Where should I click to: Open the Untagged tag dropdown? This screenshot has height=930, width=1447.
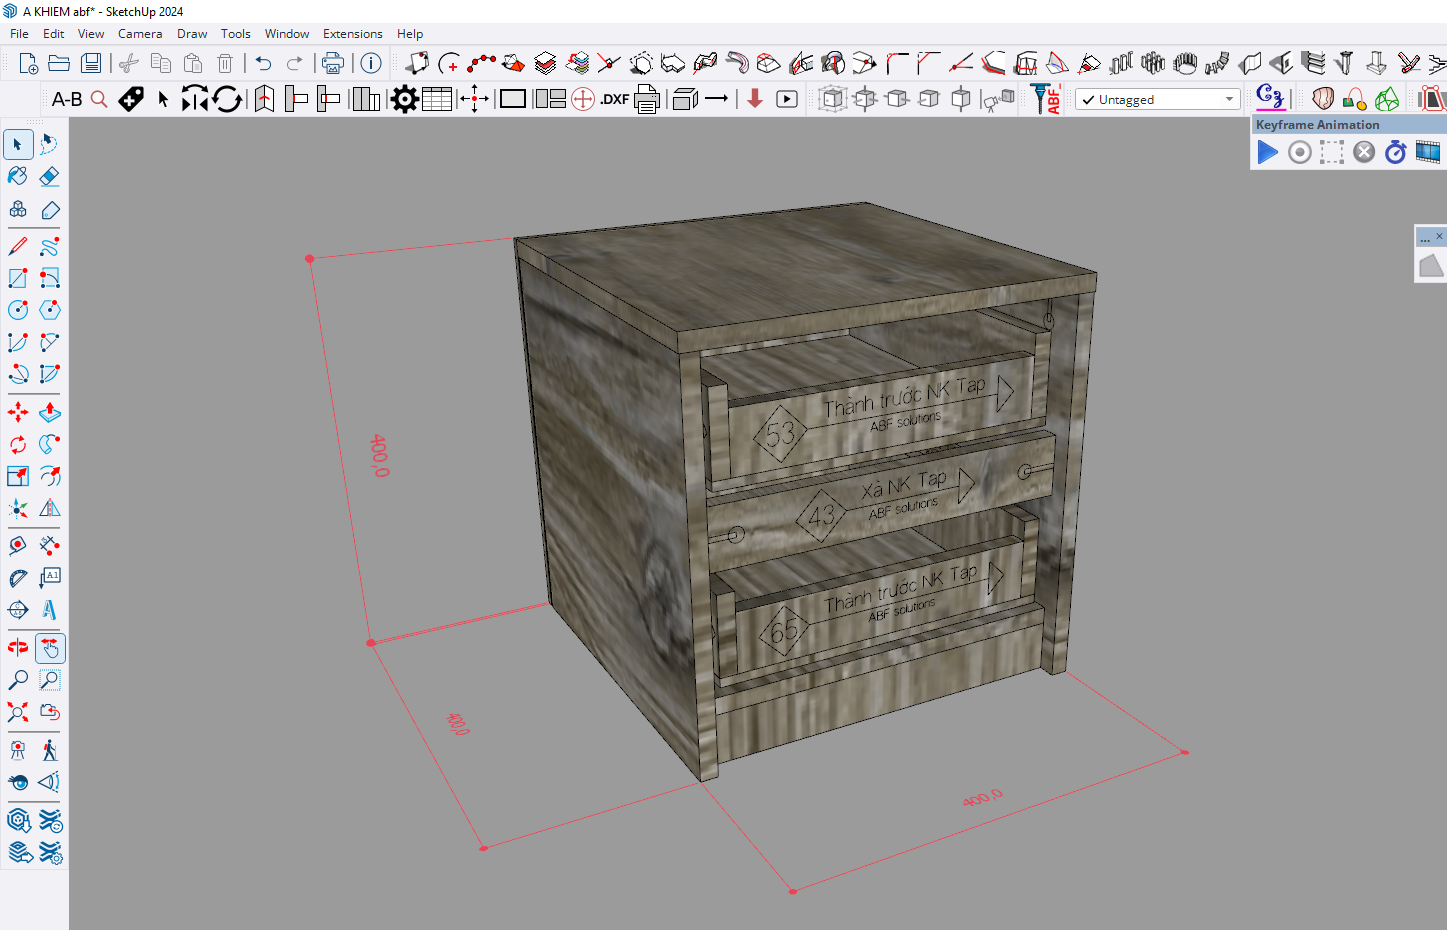(1157, 100)
